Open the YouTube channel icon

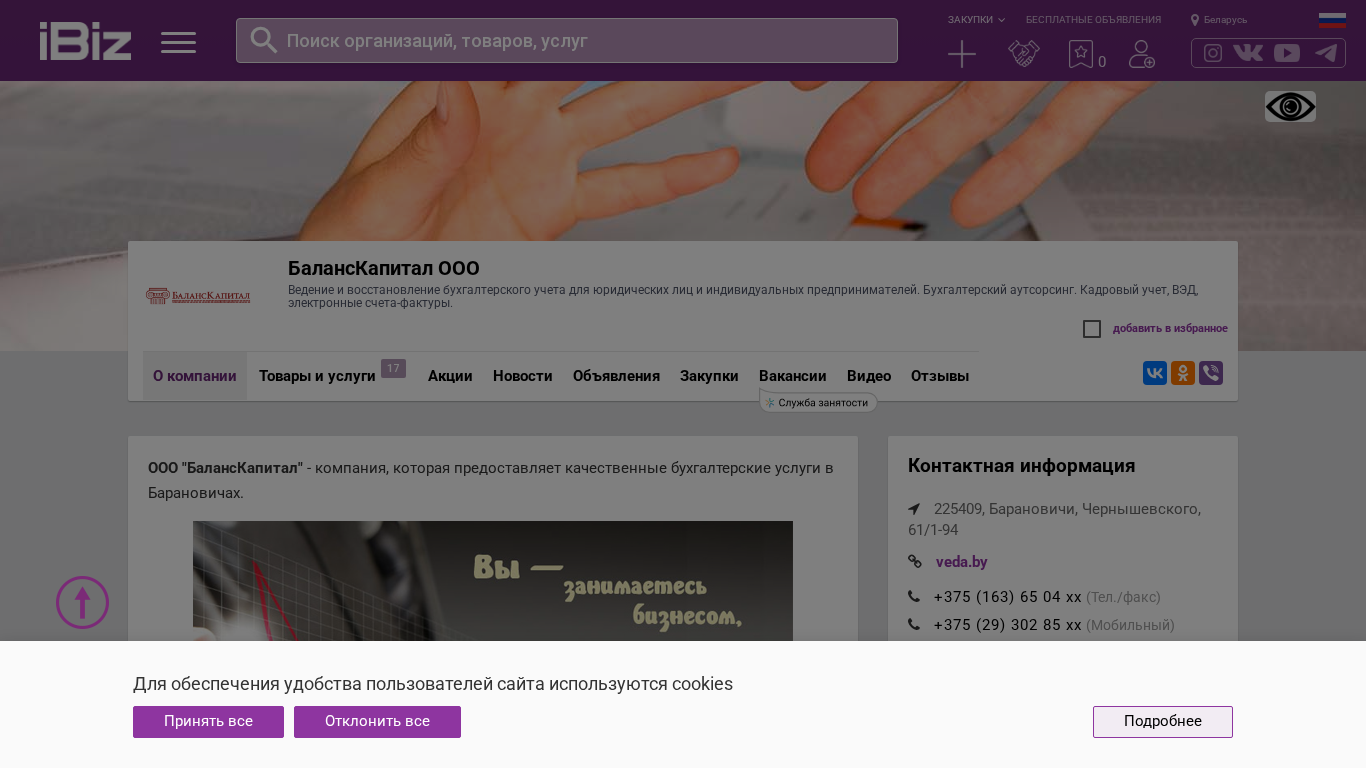point(1287,53)
